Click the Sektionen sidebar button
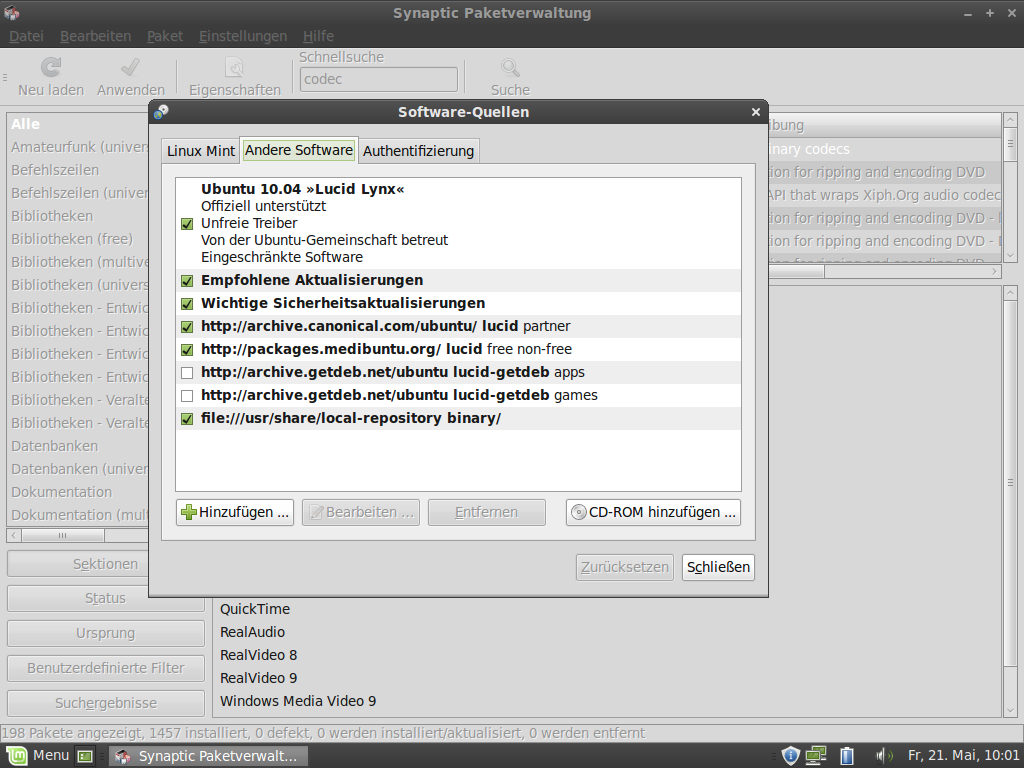 coord(105,564)
